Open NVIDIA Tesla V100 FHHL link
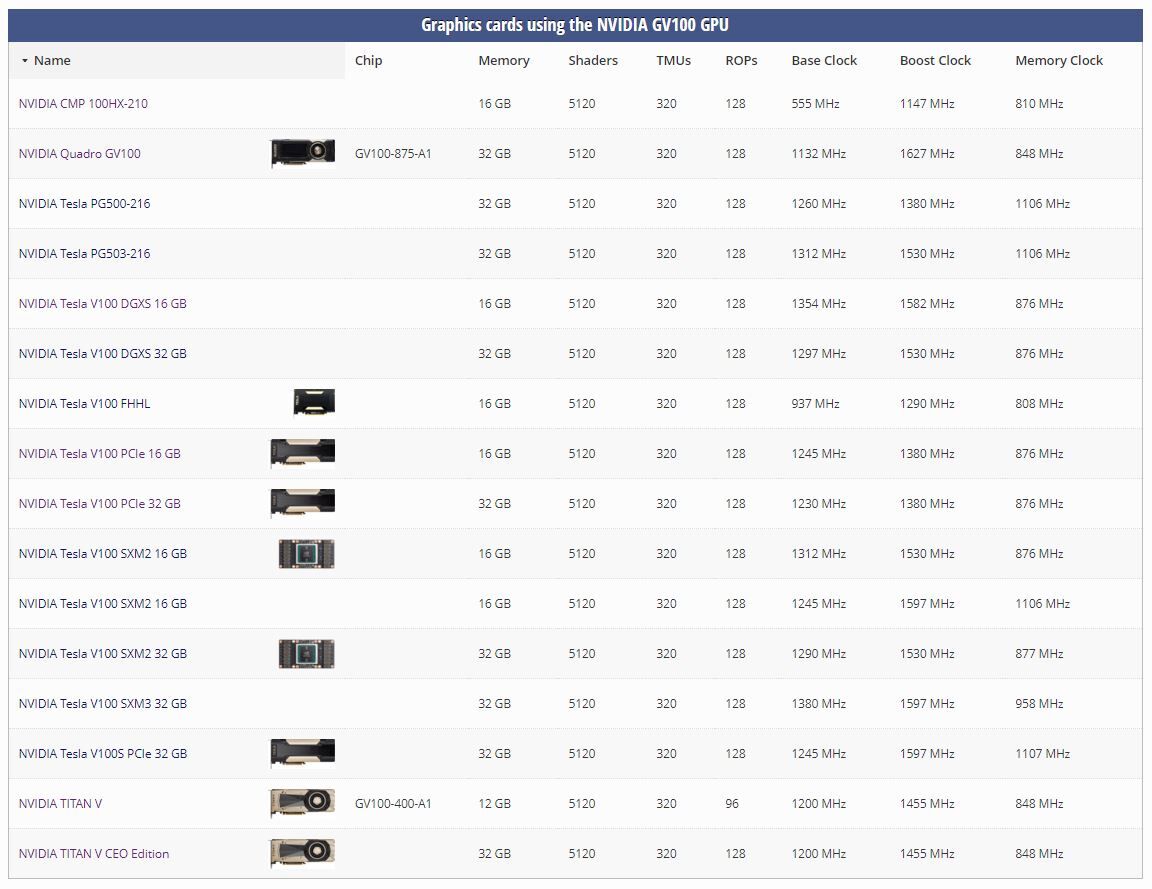This screenshot has width=1152, height=889. point(84,403)
